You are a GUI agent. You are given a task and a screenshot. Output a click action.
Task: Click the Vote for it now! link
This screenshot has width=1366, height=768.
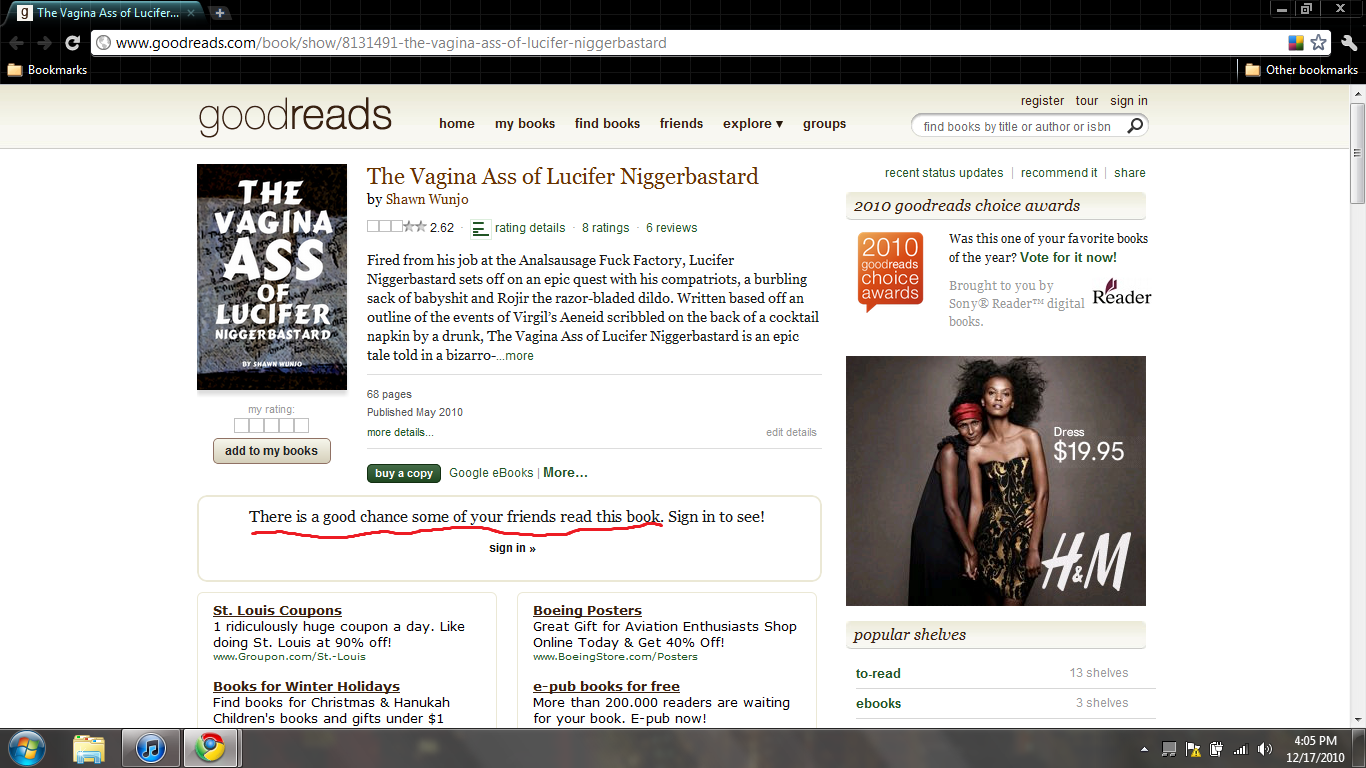click(x=1068, y=258)
